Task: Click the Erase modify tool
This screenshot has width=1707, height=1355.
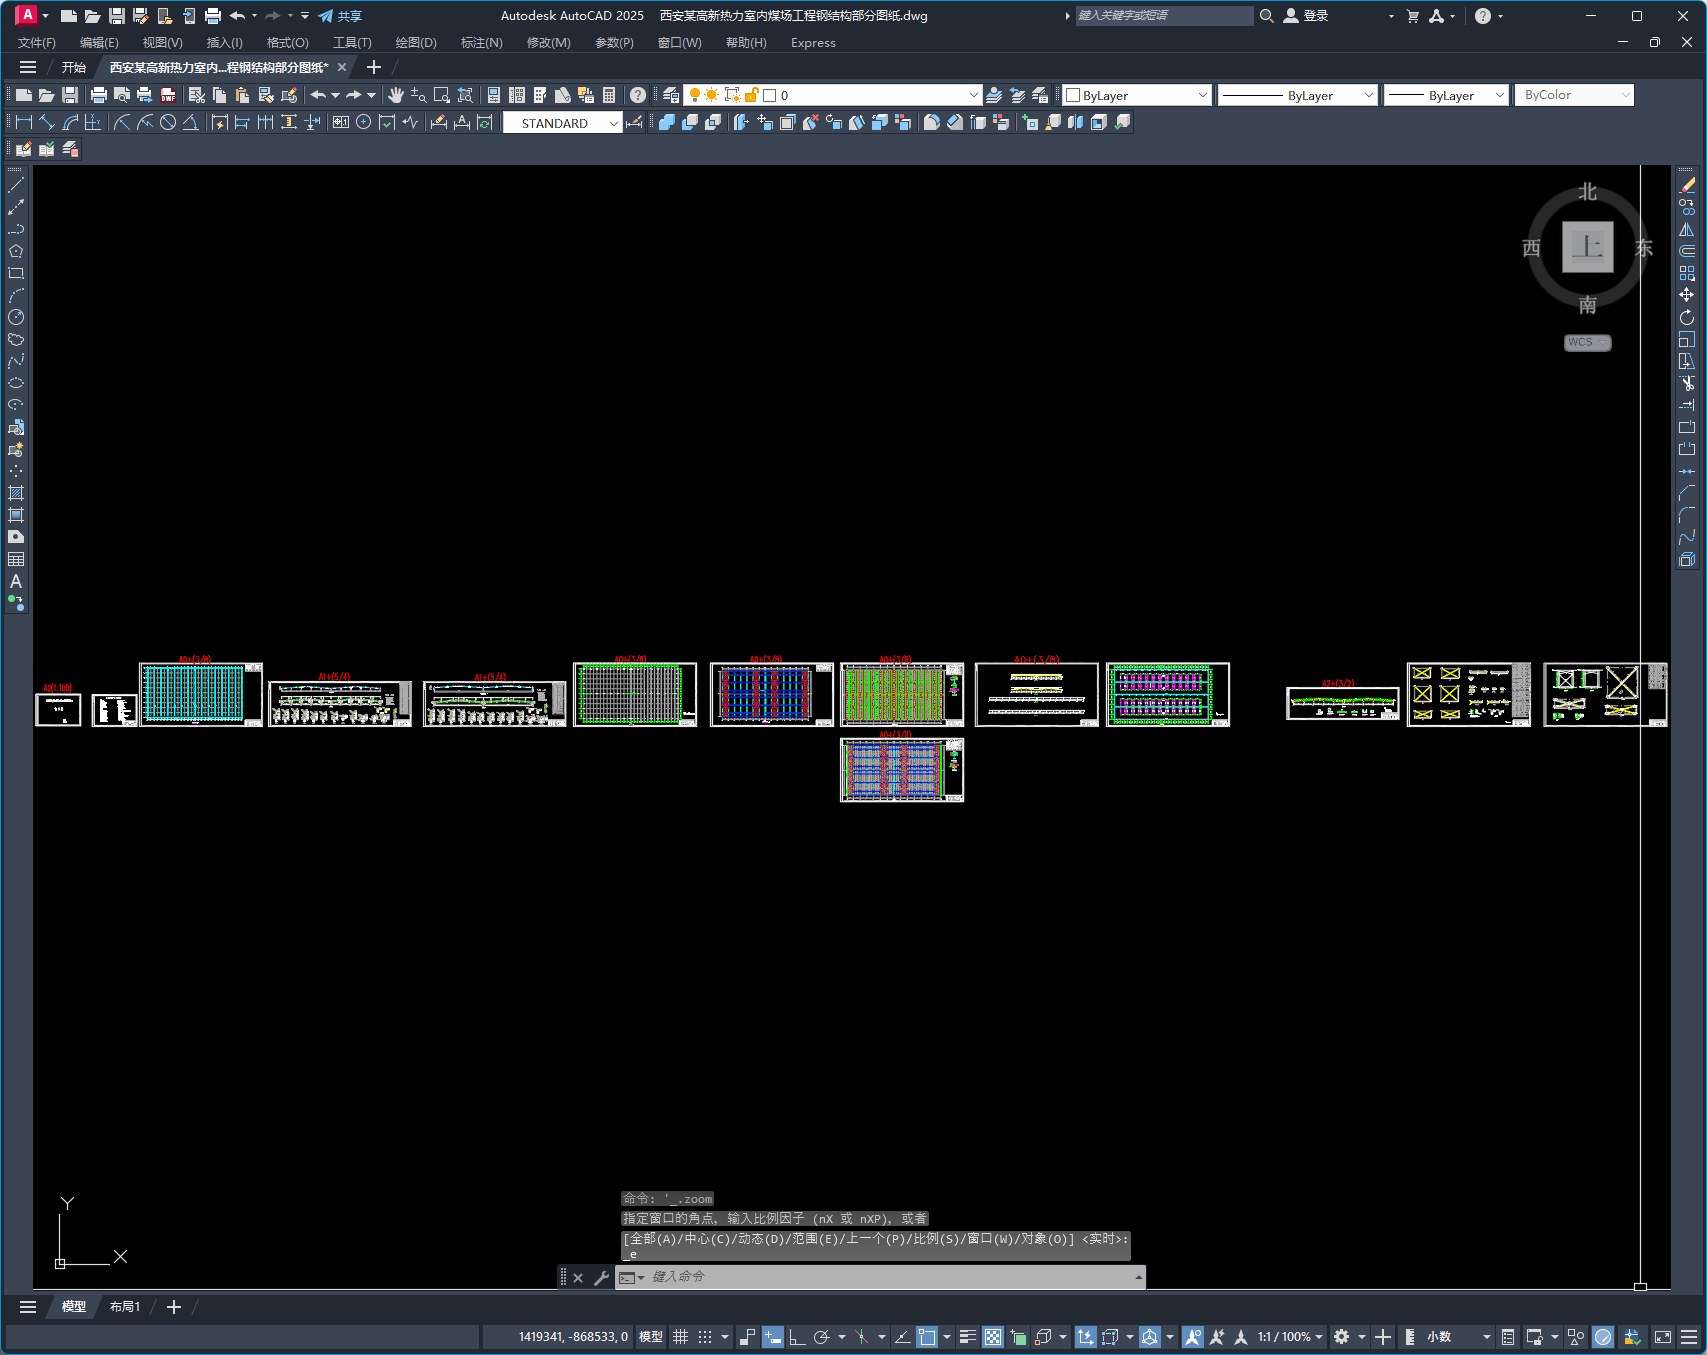Action: (x=1687, y=185)
